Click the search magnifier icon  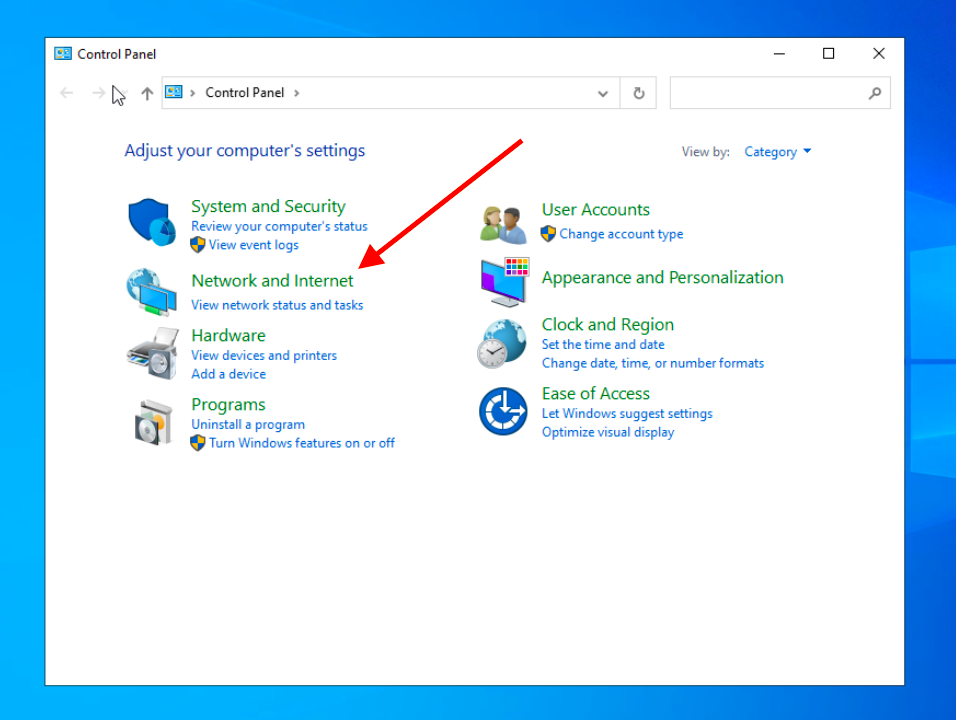pyautogui.click(x=875, y=93)
